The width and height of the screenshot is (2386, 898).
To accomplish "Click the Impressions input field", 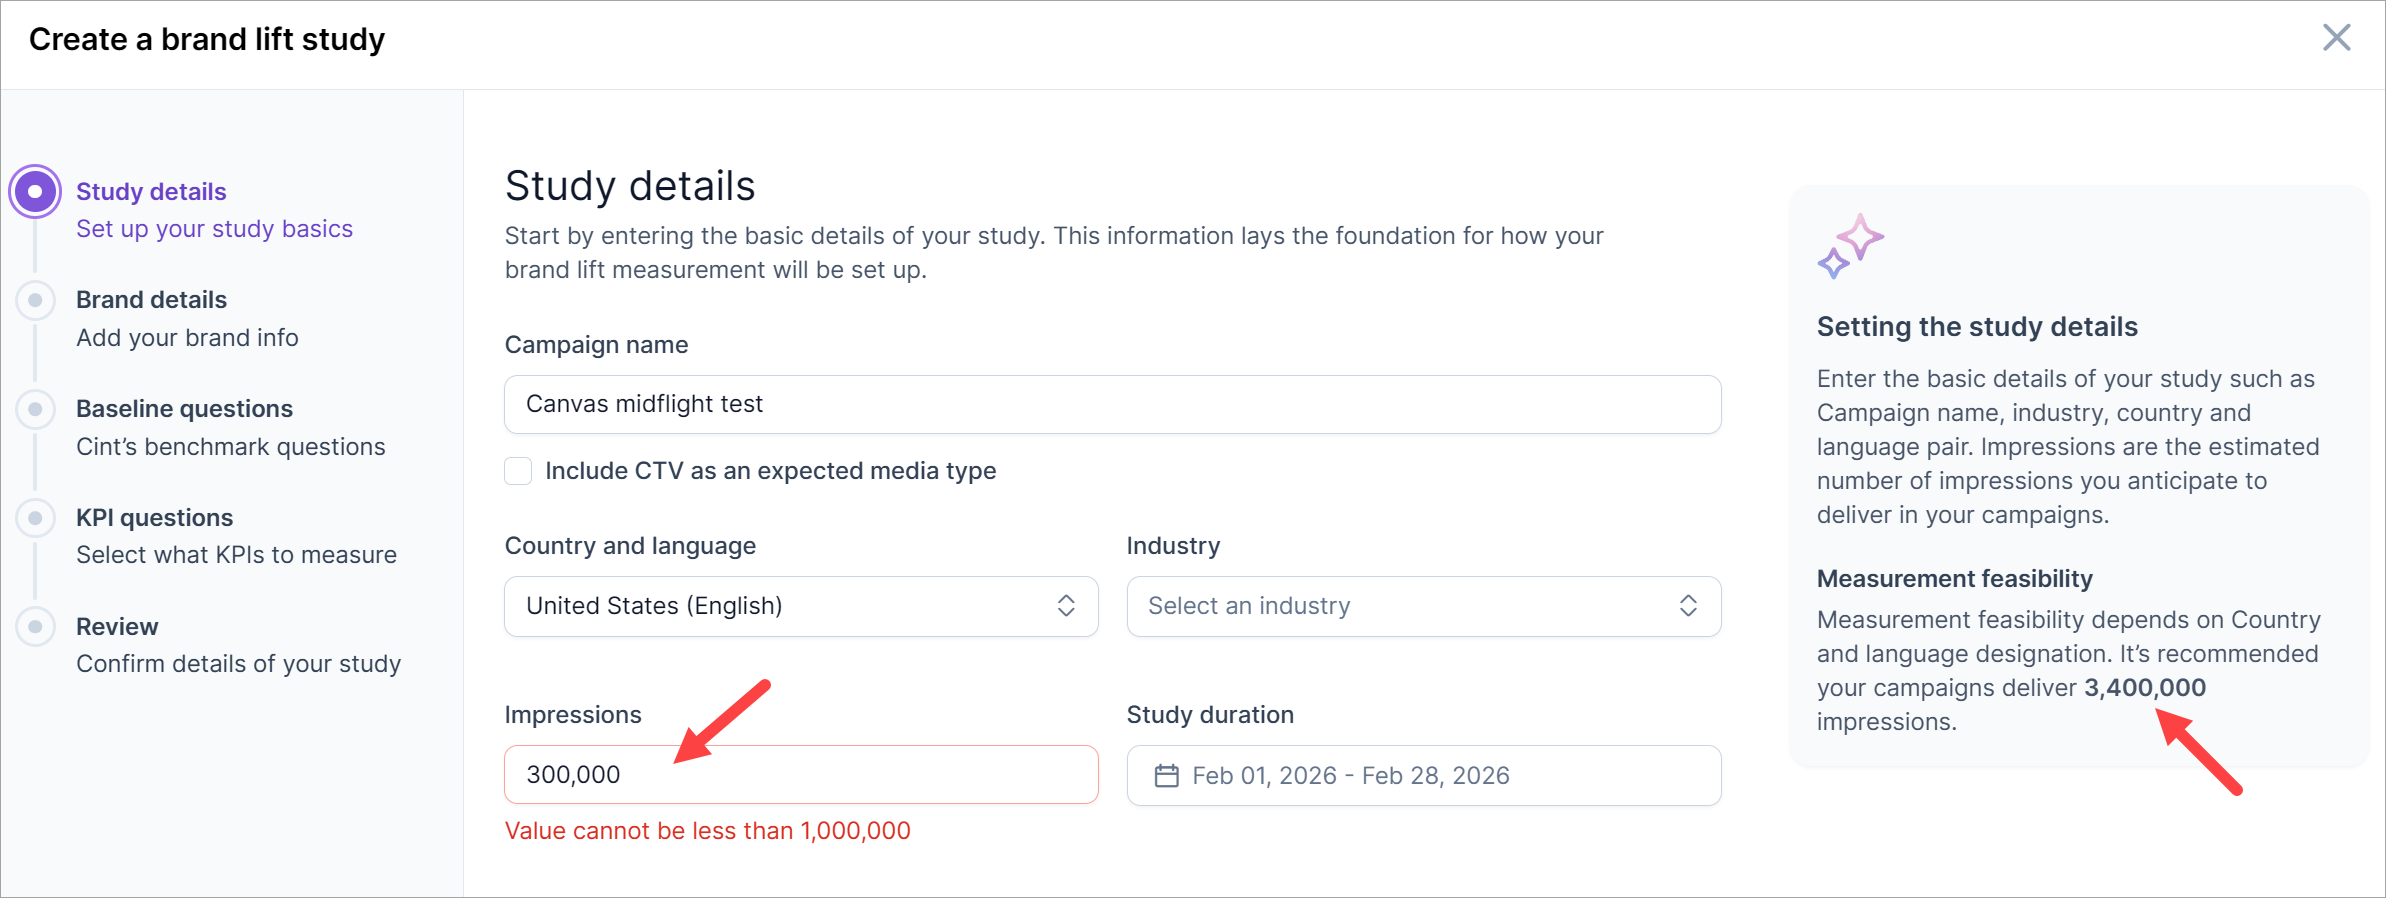I will coord(800,775).
